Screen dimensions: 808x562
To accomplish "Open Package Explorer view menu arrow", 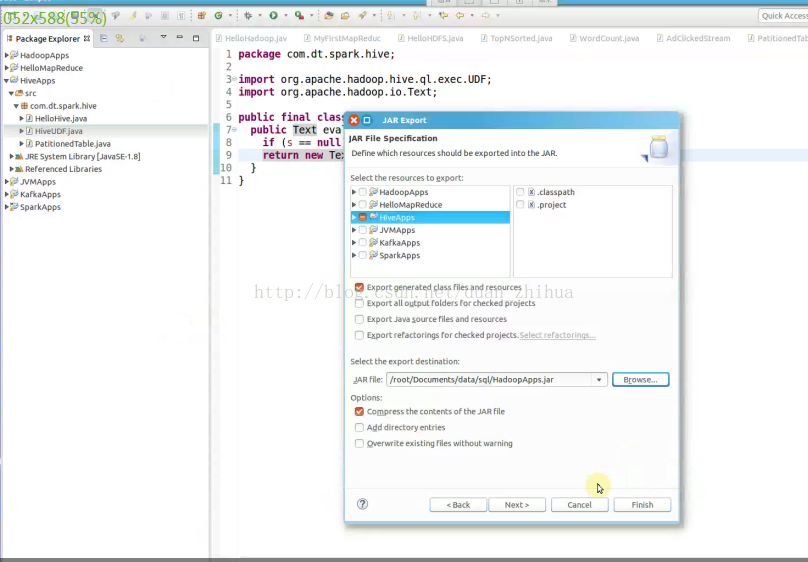I will pos(163,37).
